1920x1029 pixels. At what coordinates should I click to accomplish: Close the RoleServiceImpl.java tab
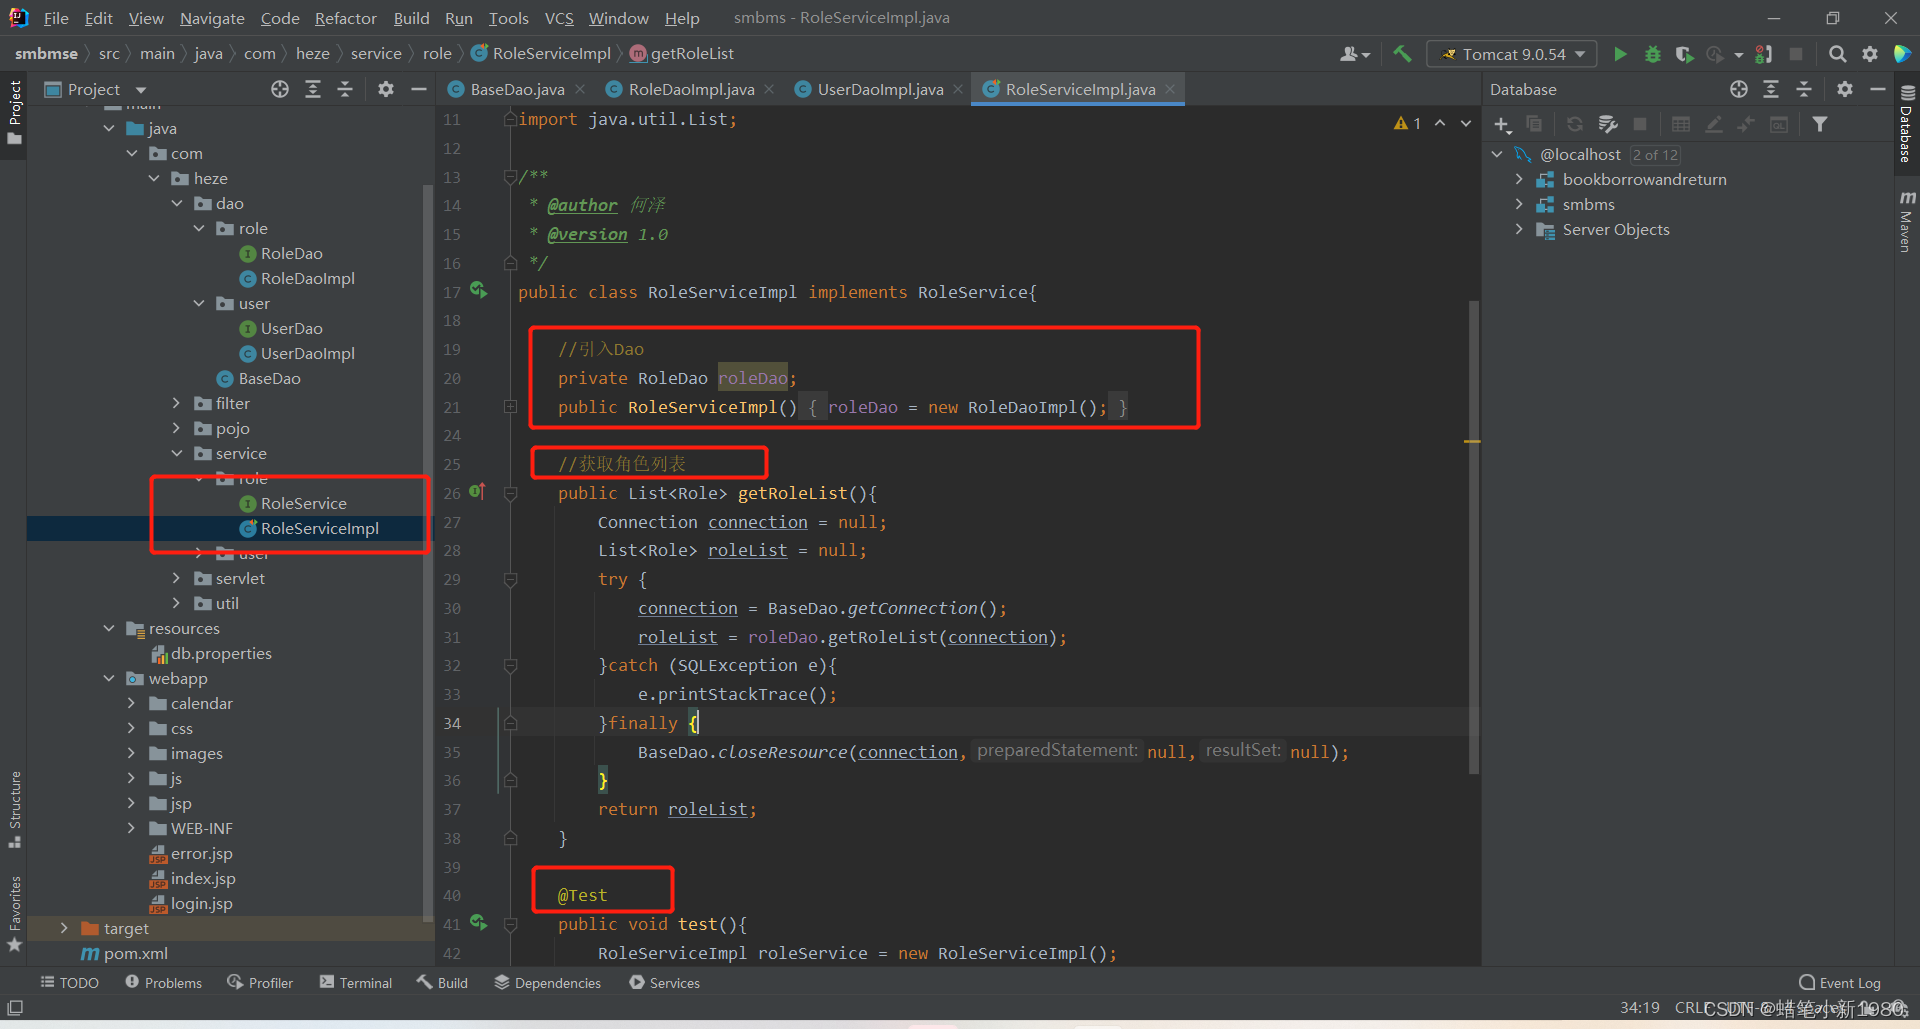pos(1170,89)
